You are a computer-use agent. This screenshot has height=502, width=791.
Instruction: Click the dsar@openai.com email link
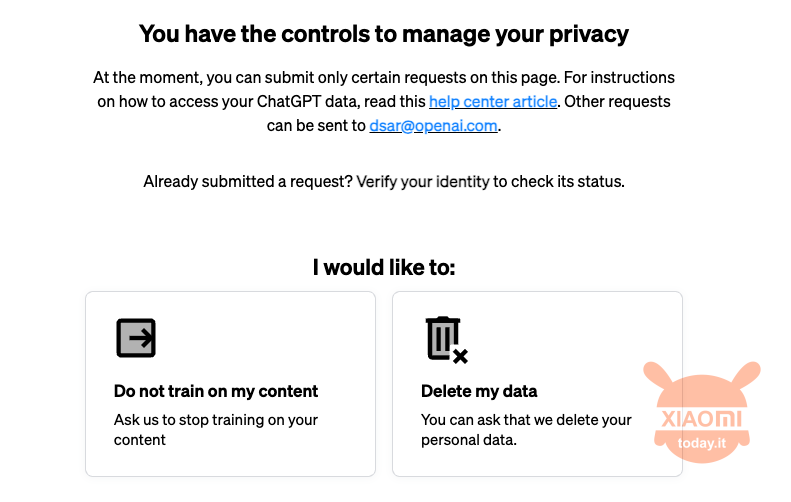[433, 126]
